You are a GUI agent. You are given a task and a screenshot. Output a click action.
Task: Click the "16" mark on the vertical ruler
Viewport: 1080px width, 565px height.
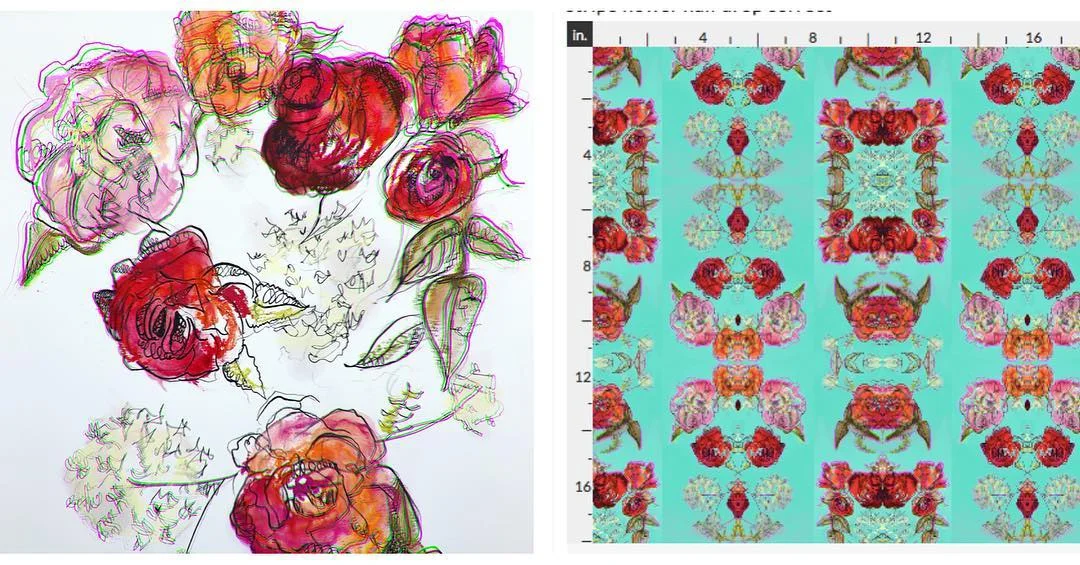click(583, 487)
